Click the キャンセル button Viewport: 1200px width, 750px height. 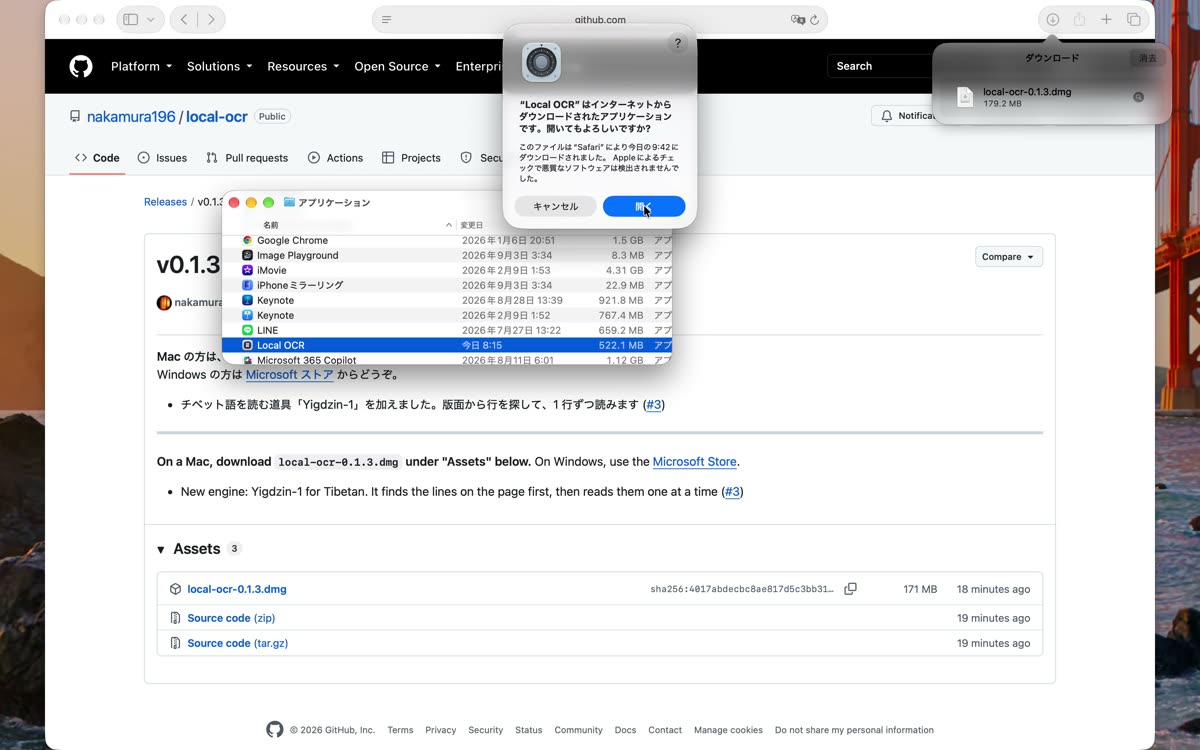pyautogui.click(x=556, y=206)
